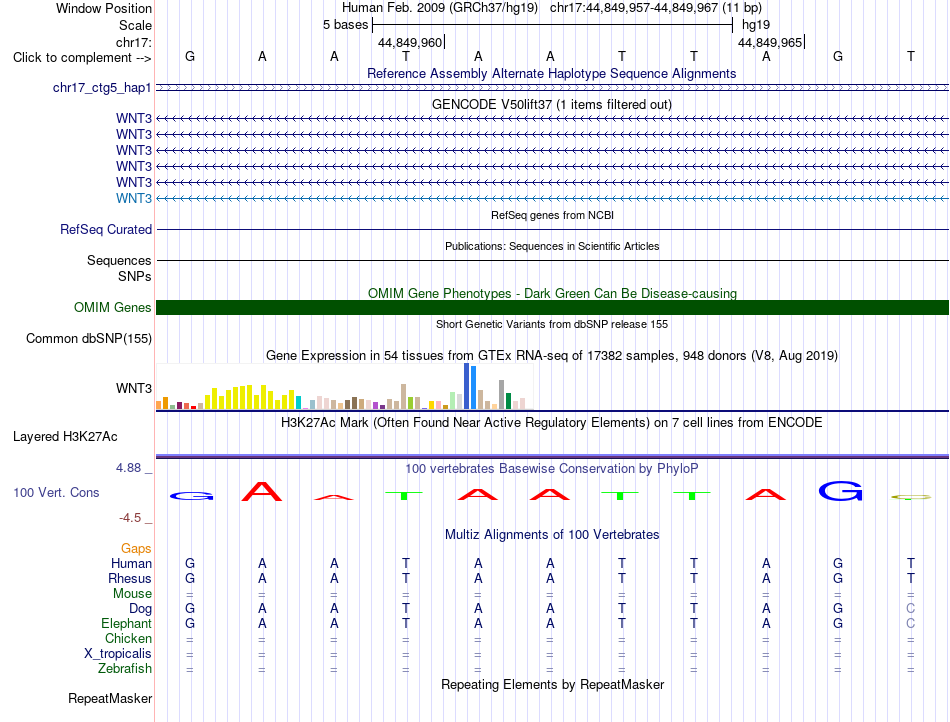Click the 44,849,965 coordinate marker
This screenshot has height=722, width=950.
tap(770, 42)
